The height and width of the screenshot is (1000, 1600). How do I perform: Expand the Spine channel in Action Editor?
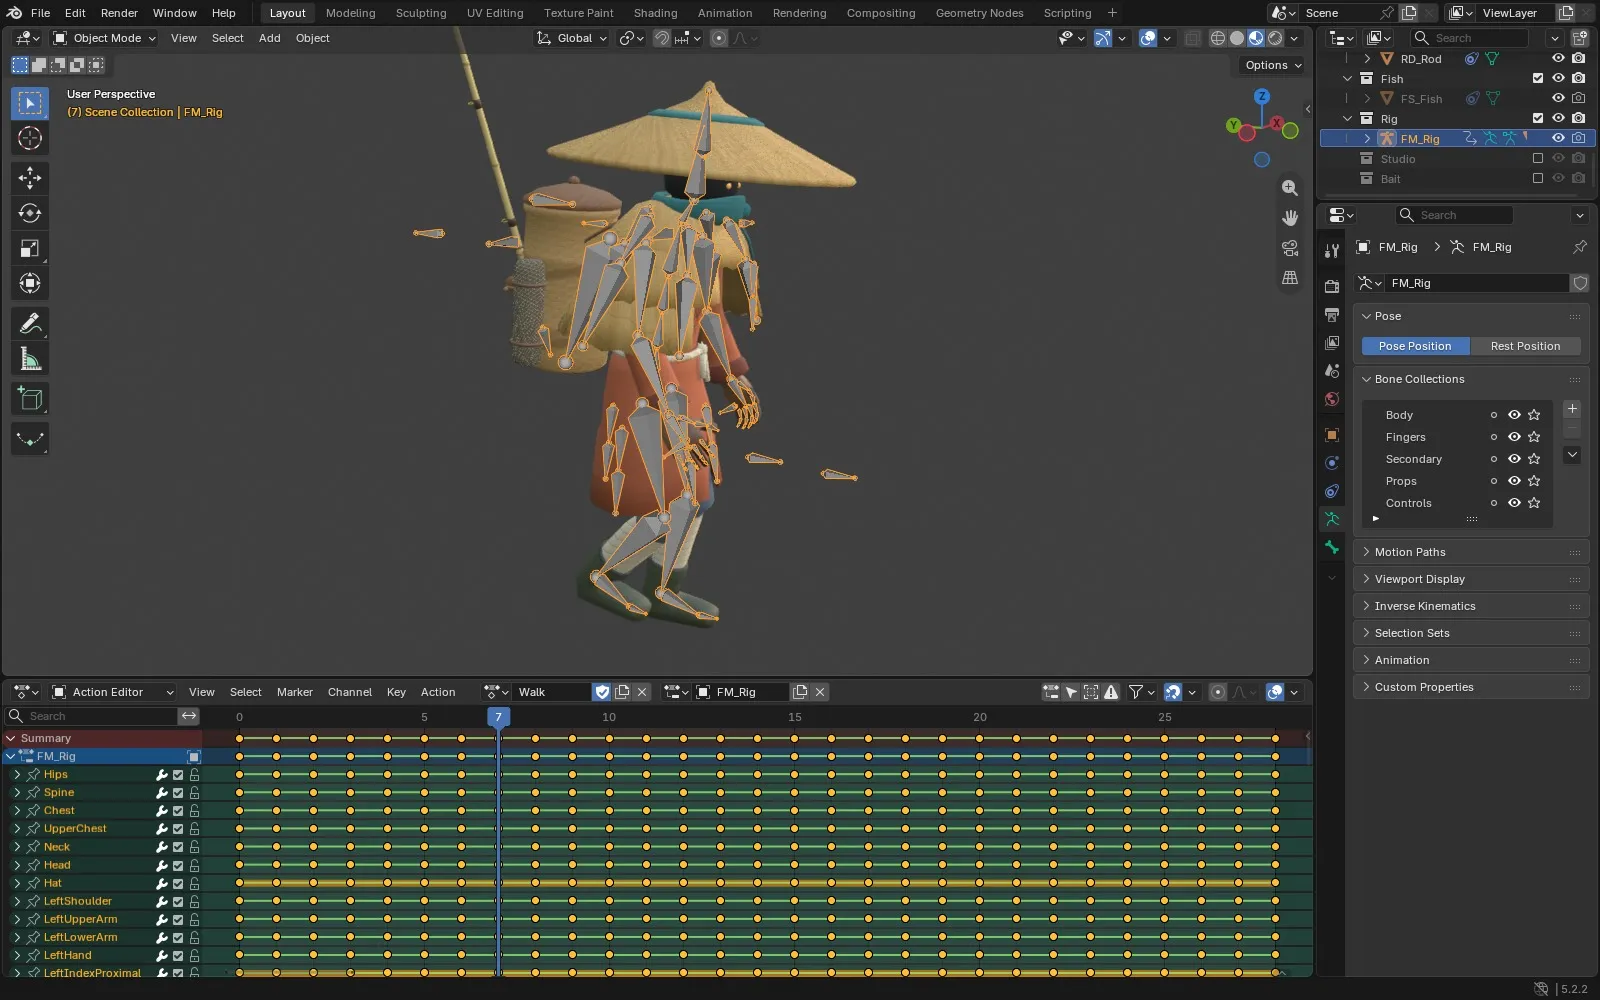pyautogui.click(x=17, y=793)
